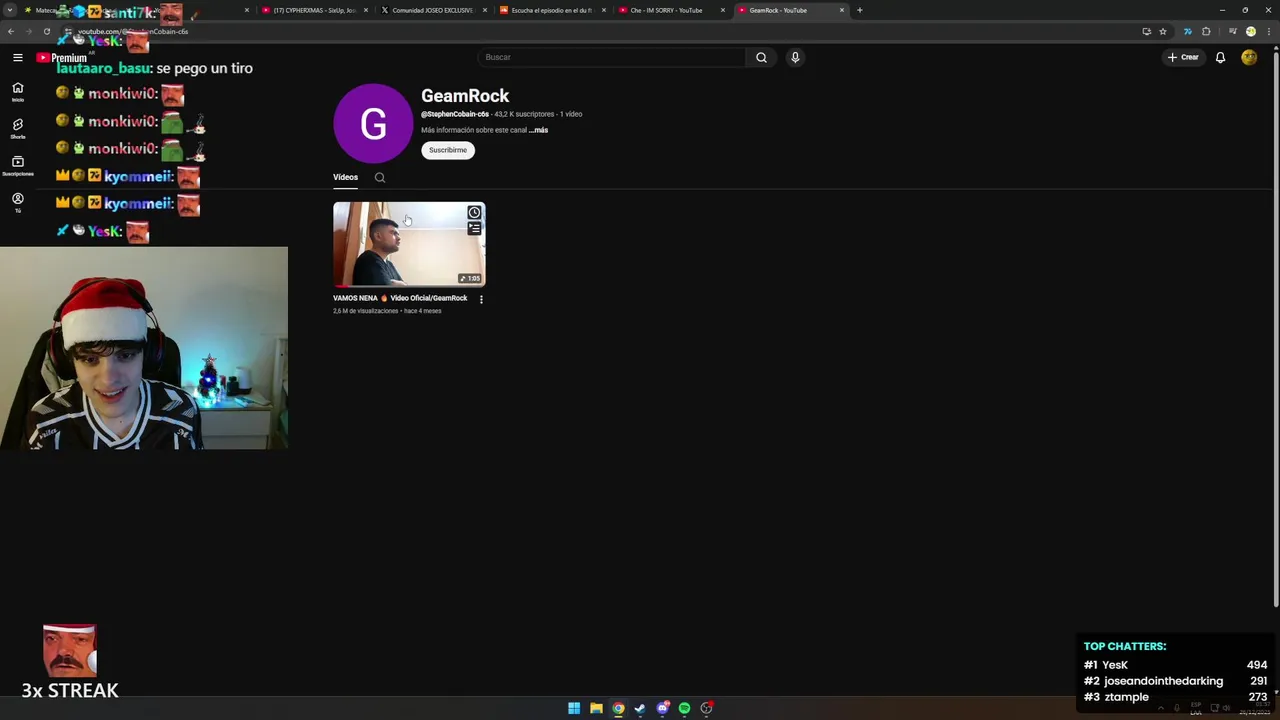Click the GeamRock channel avatar
Screen dimensions: 1280x720
[x=373, y=123]
